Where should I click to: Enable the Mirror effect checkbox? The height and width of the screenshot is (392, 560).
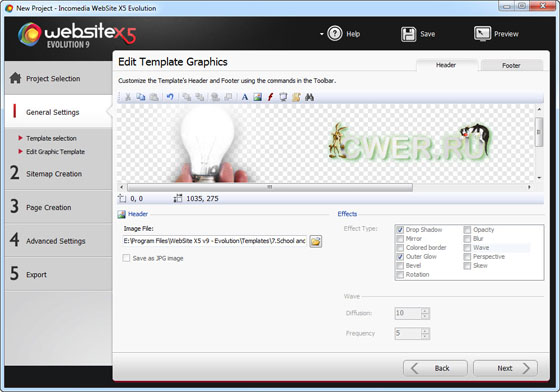click(x=400, y=238)
